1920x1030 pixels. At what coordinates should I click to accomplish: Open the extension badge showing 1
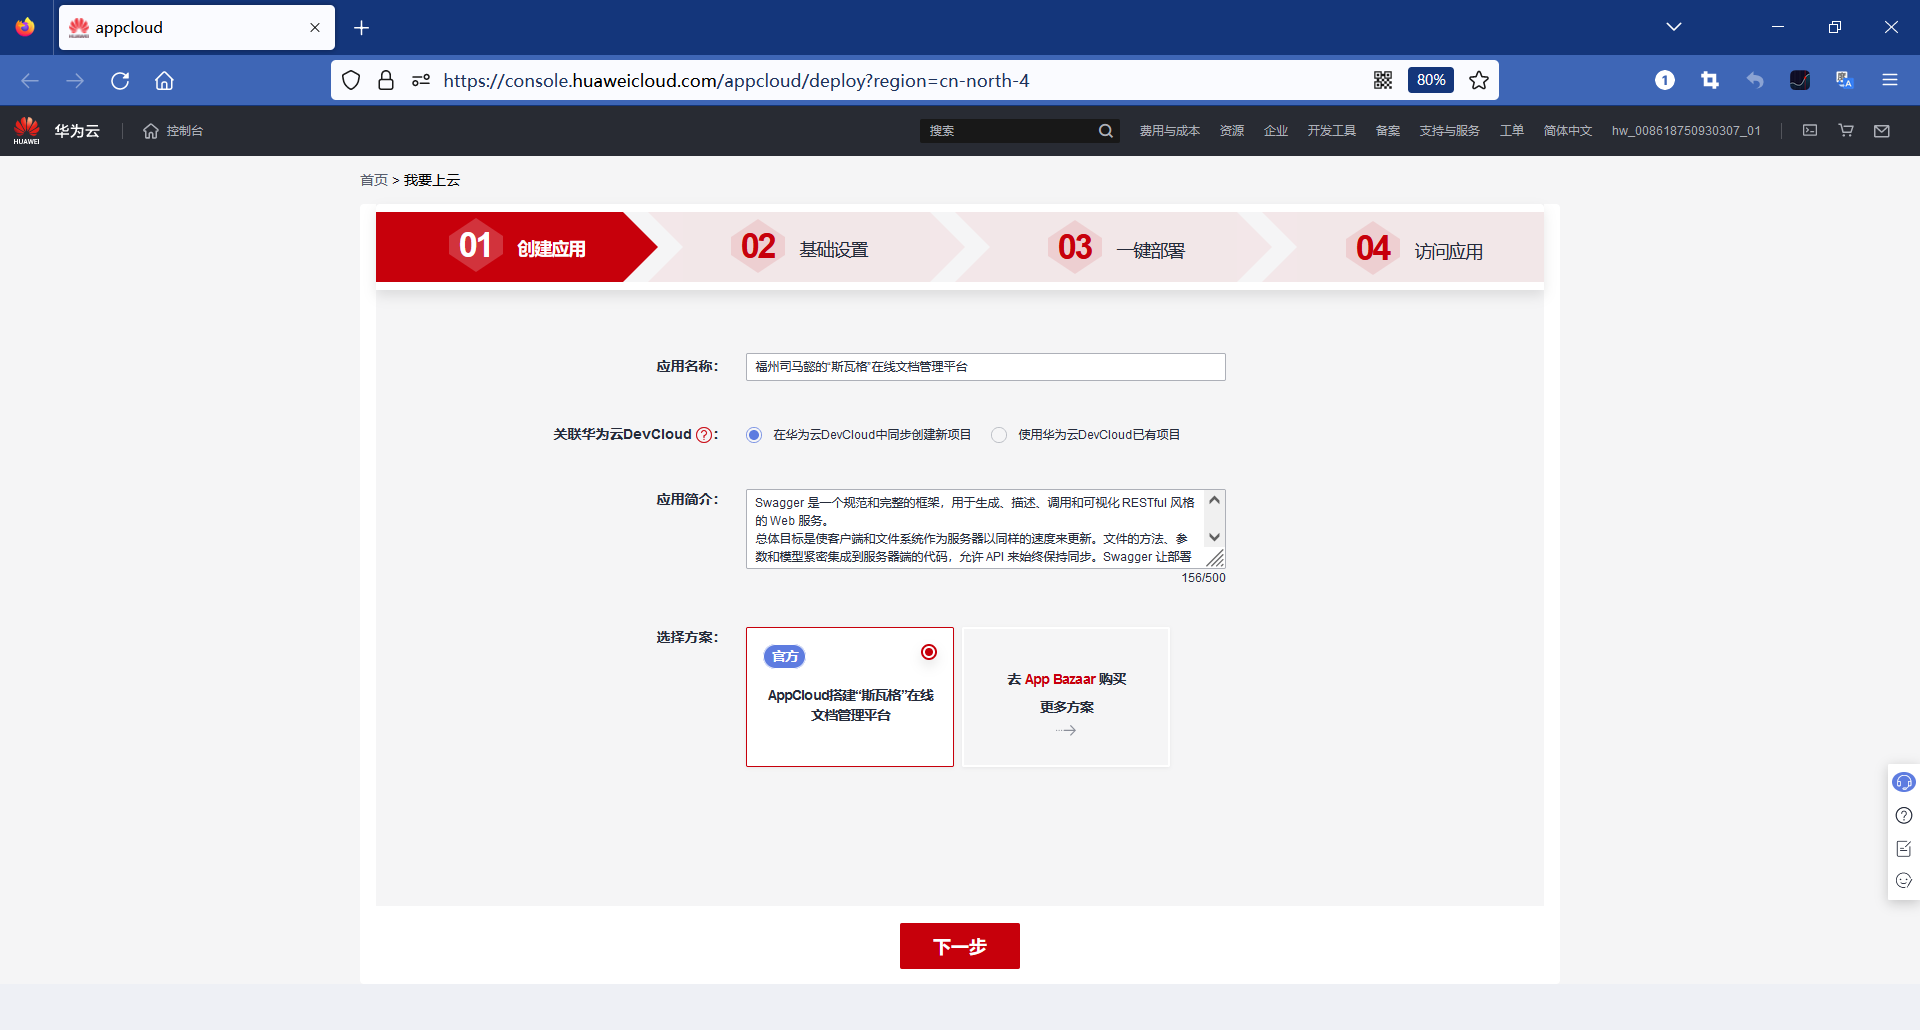coord(1665,81)
